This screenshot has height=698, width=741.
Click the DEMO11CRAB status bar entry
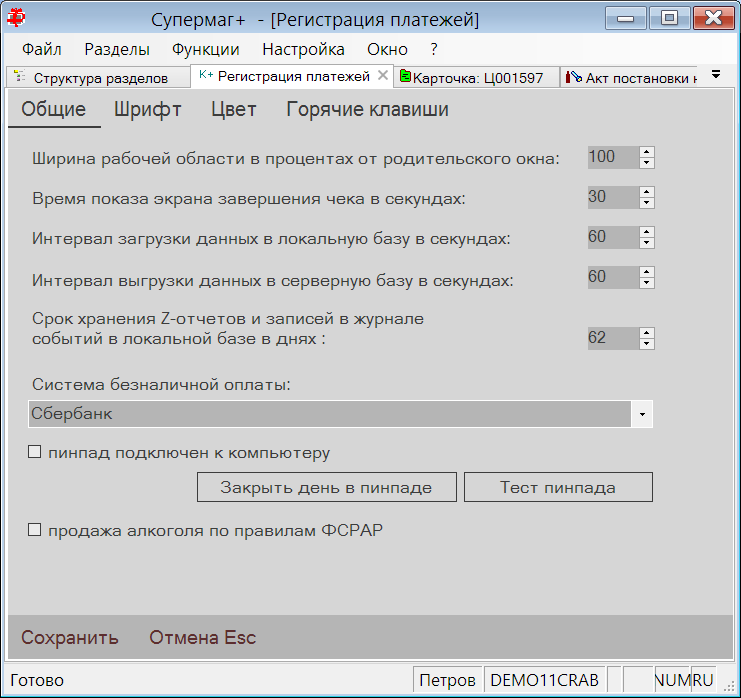(544, 680)
